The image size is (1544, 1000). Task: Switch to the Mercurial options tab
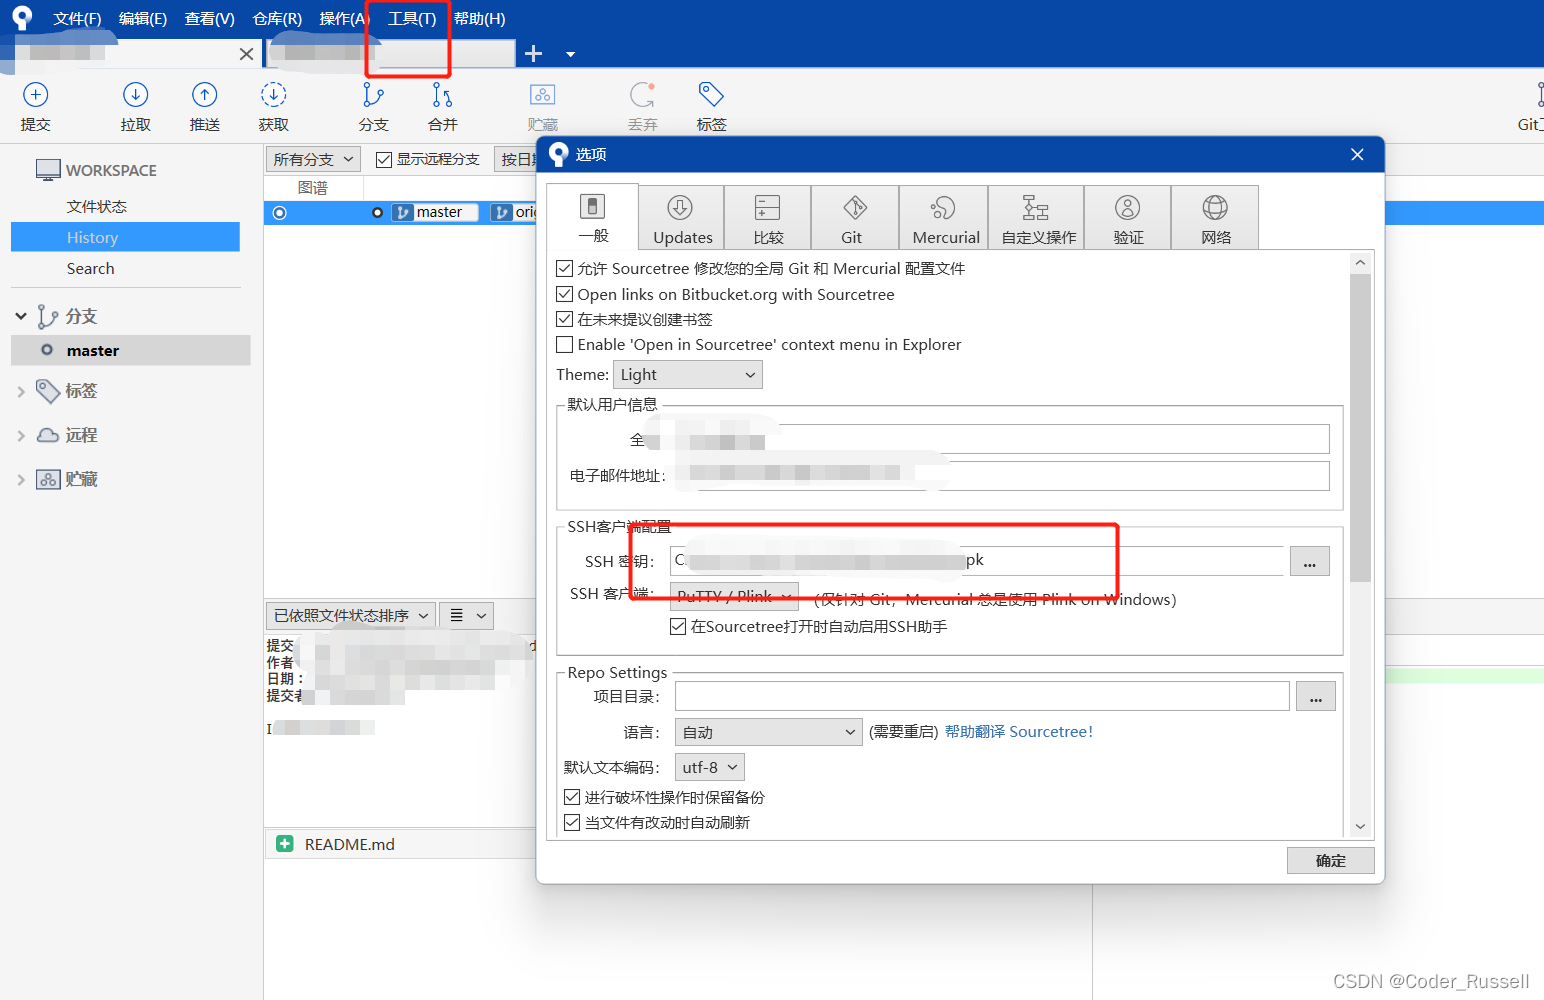tap(945, 218)
